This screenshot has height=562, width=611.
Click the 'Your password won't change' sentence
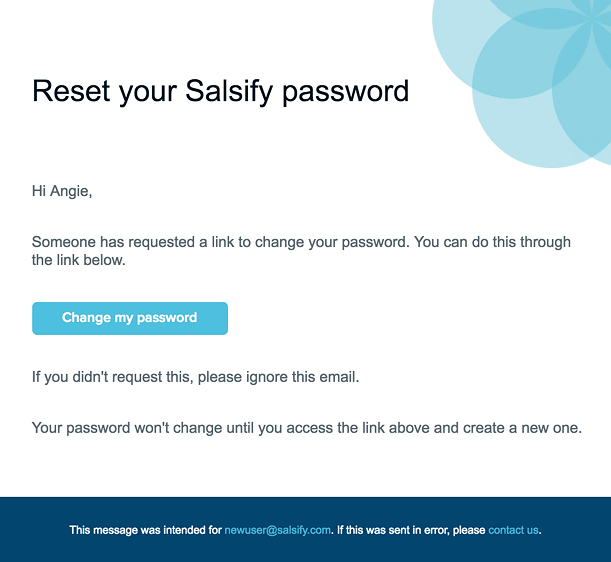[307, 428]
